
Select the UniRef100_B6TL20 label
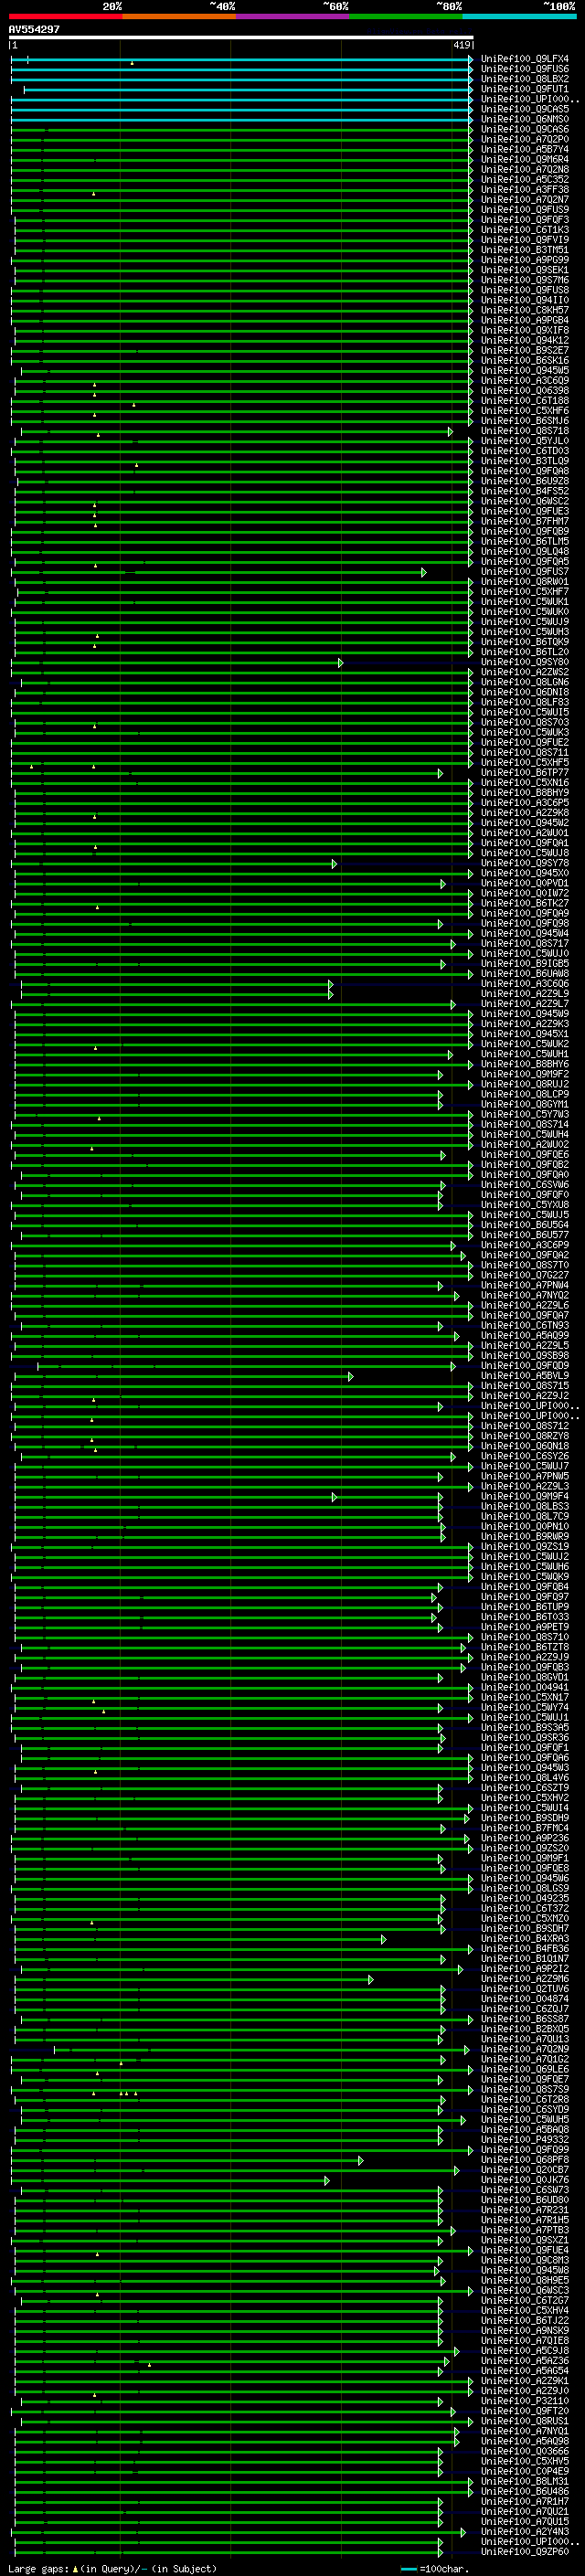[525, 652]
